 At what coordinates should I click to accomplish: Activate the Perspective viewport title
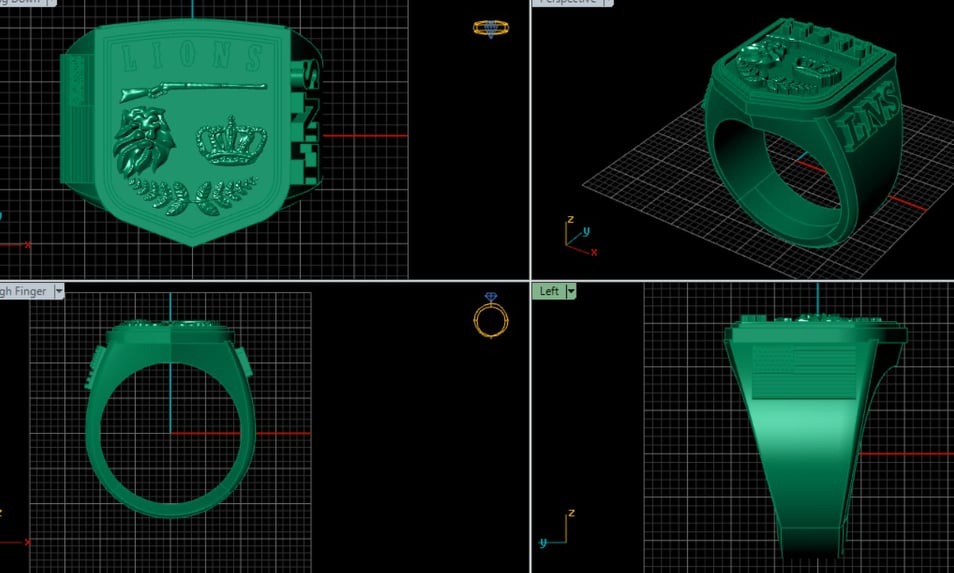pos(568,2)
